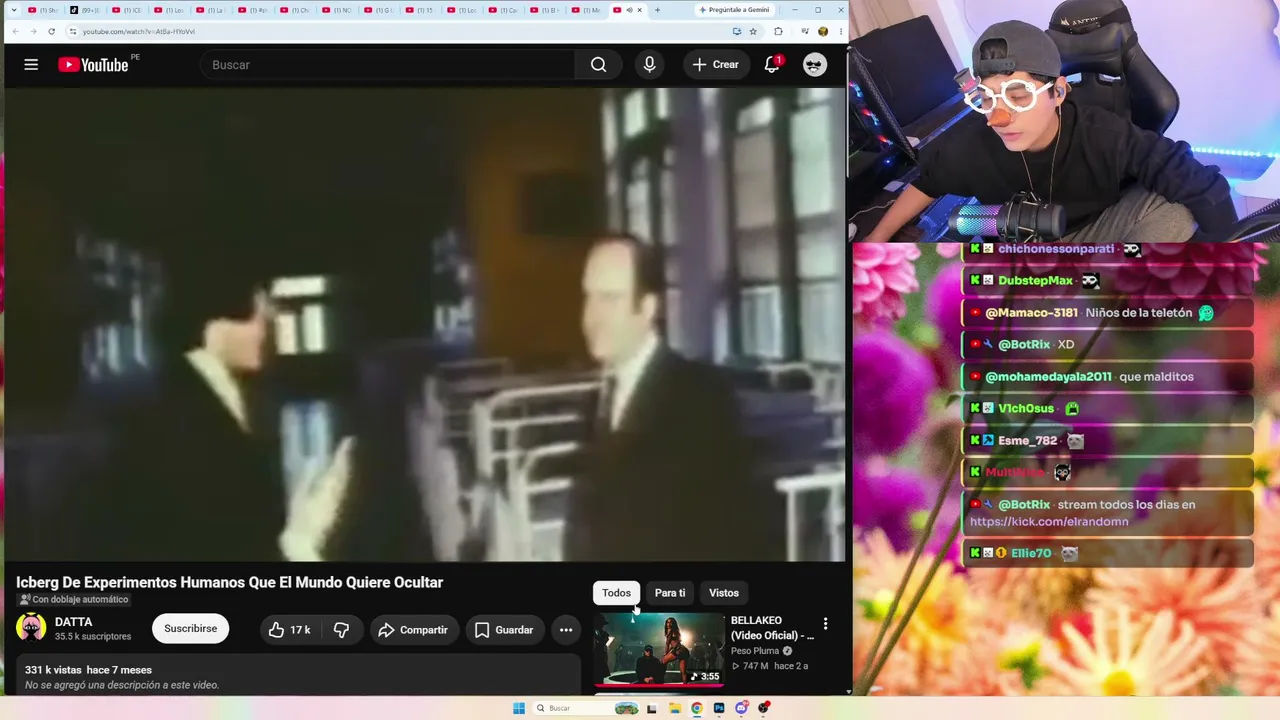Click the 'Con doblaje automático' badge

point(74,600)
